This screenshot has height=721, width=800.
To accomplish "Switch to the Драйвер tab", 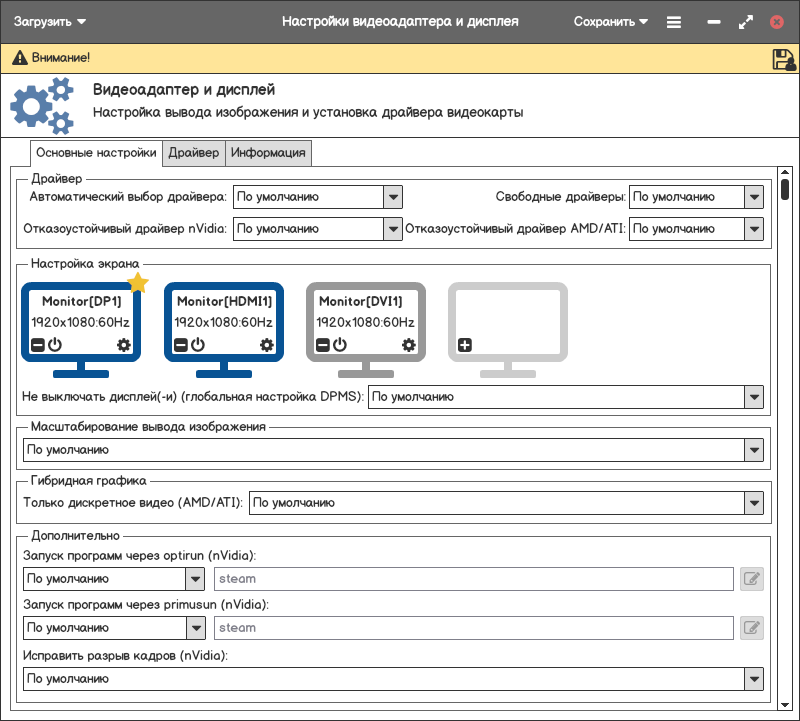I will pyautogui.click(x=194, y=153).
